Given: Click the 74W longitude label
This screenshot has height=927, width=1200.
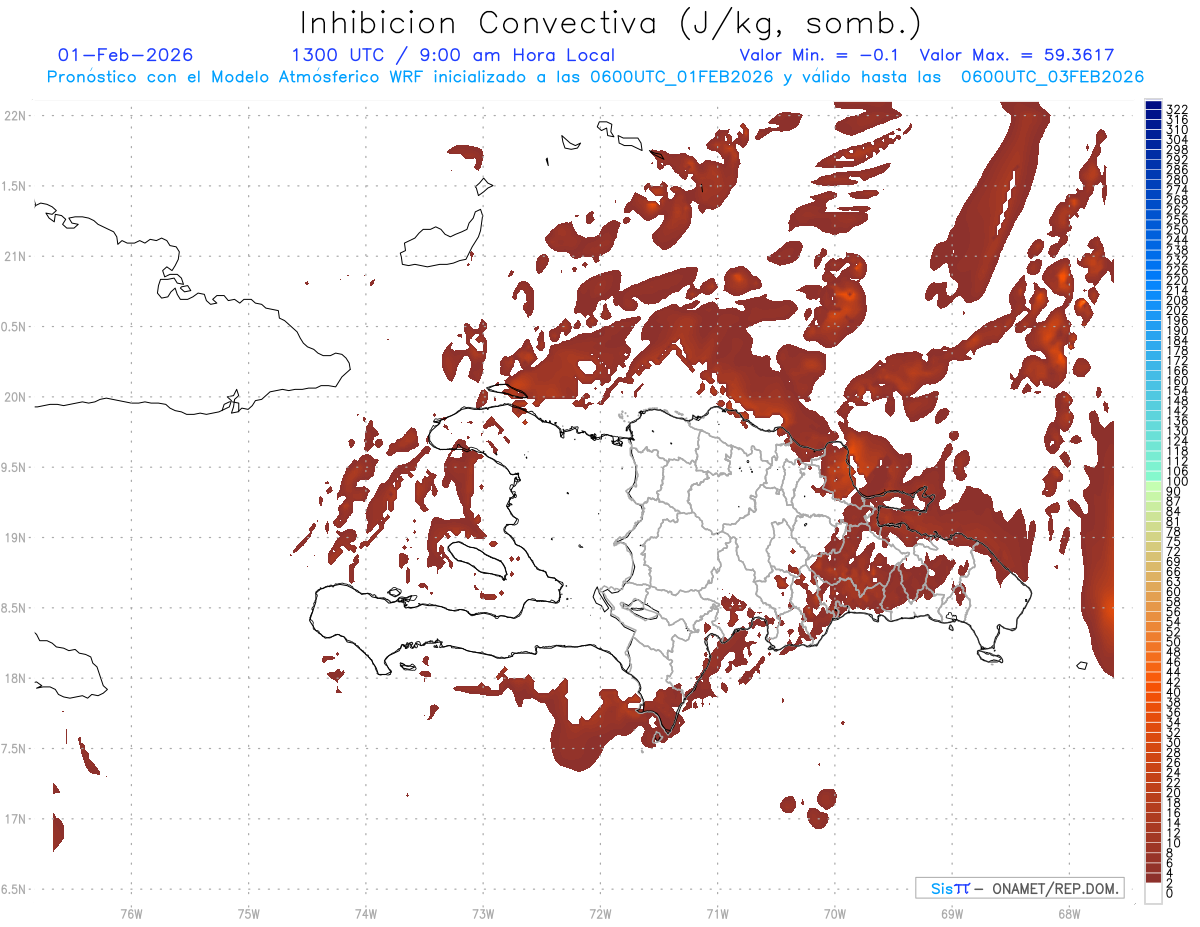Looking at the screenshot, I should 365,912.
